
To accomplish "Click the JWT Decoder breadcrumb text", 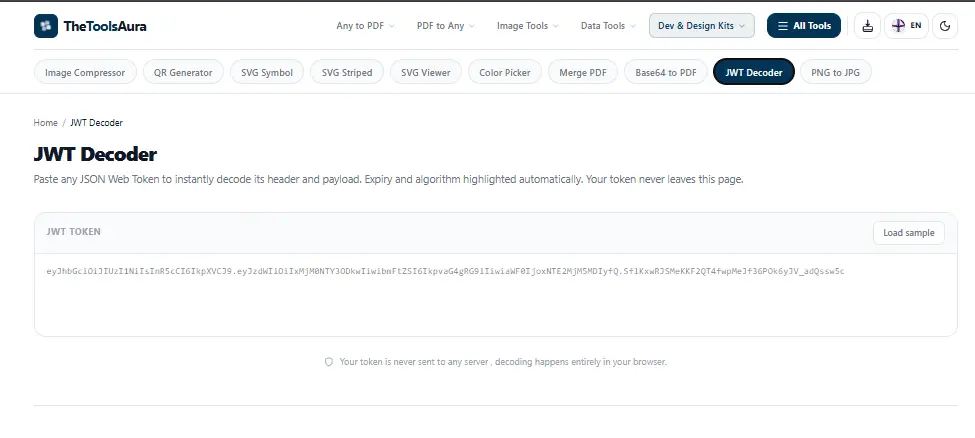I will (x=96, y=123).
